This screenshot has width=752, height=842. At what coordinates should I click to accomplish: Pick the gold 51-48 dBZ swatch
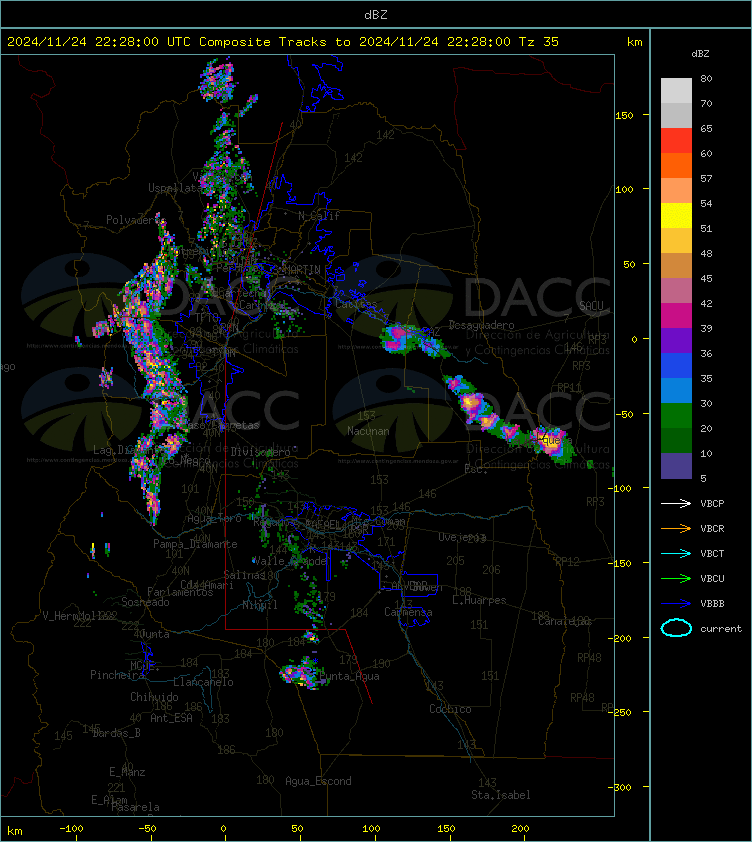coord(676,241)
